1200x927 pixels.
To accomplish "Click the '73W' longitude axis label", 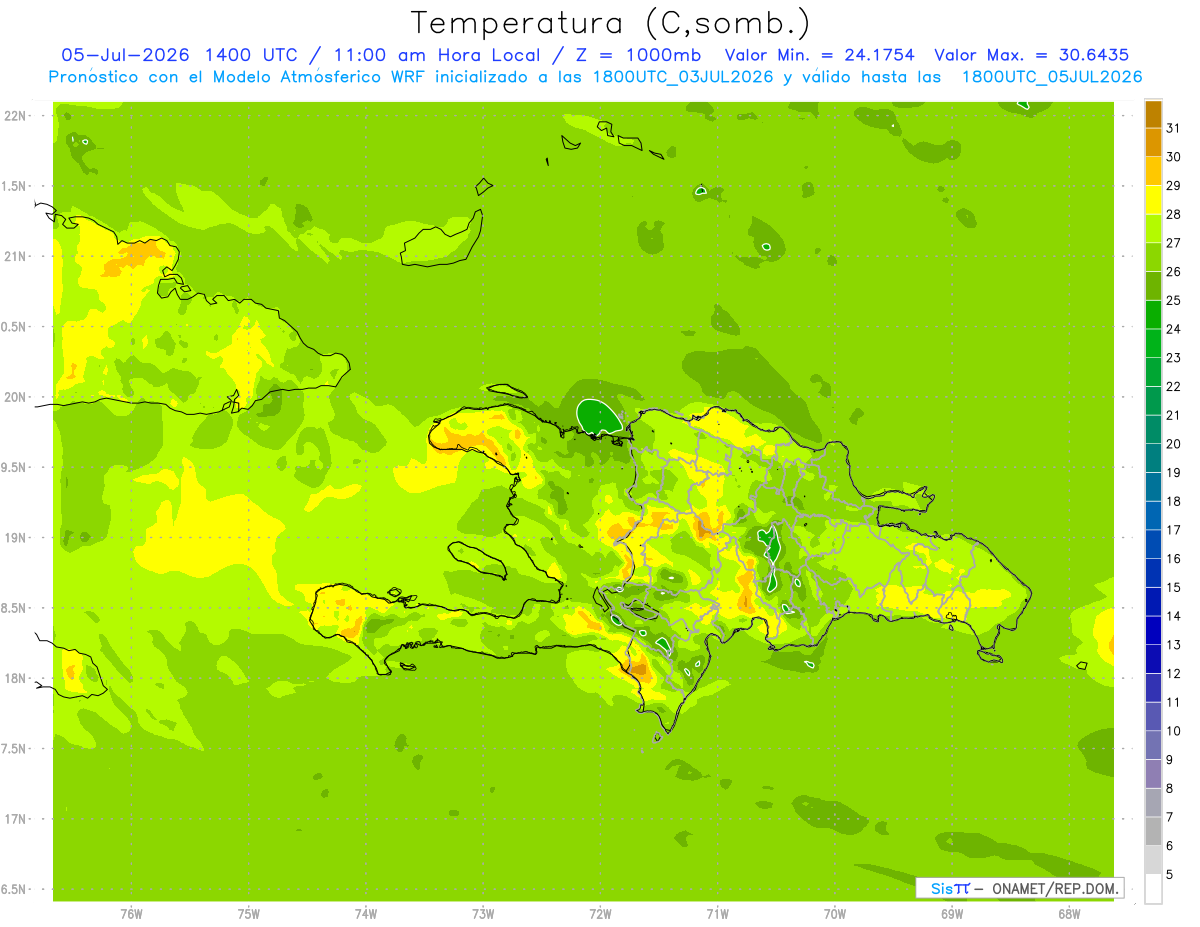I will [483, 914].
